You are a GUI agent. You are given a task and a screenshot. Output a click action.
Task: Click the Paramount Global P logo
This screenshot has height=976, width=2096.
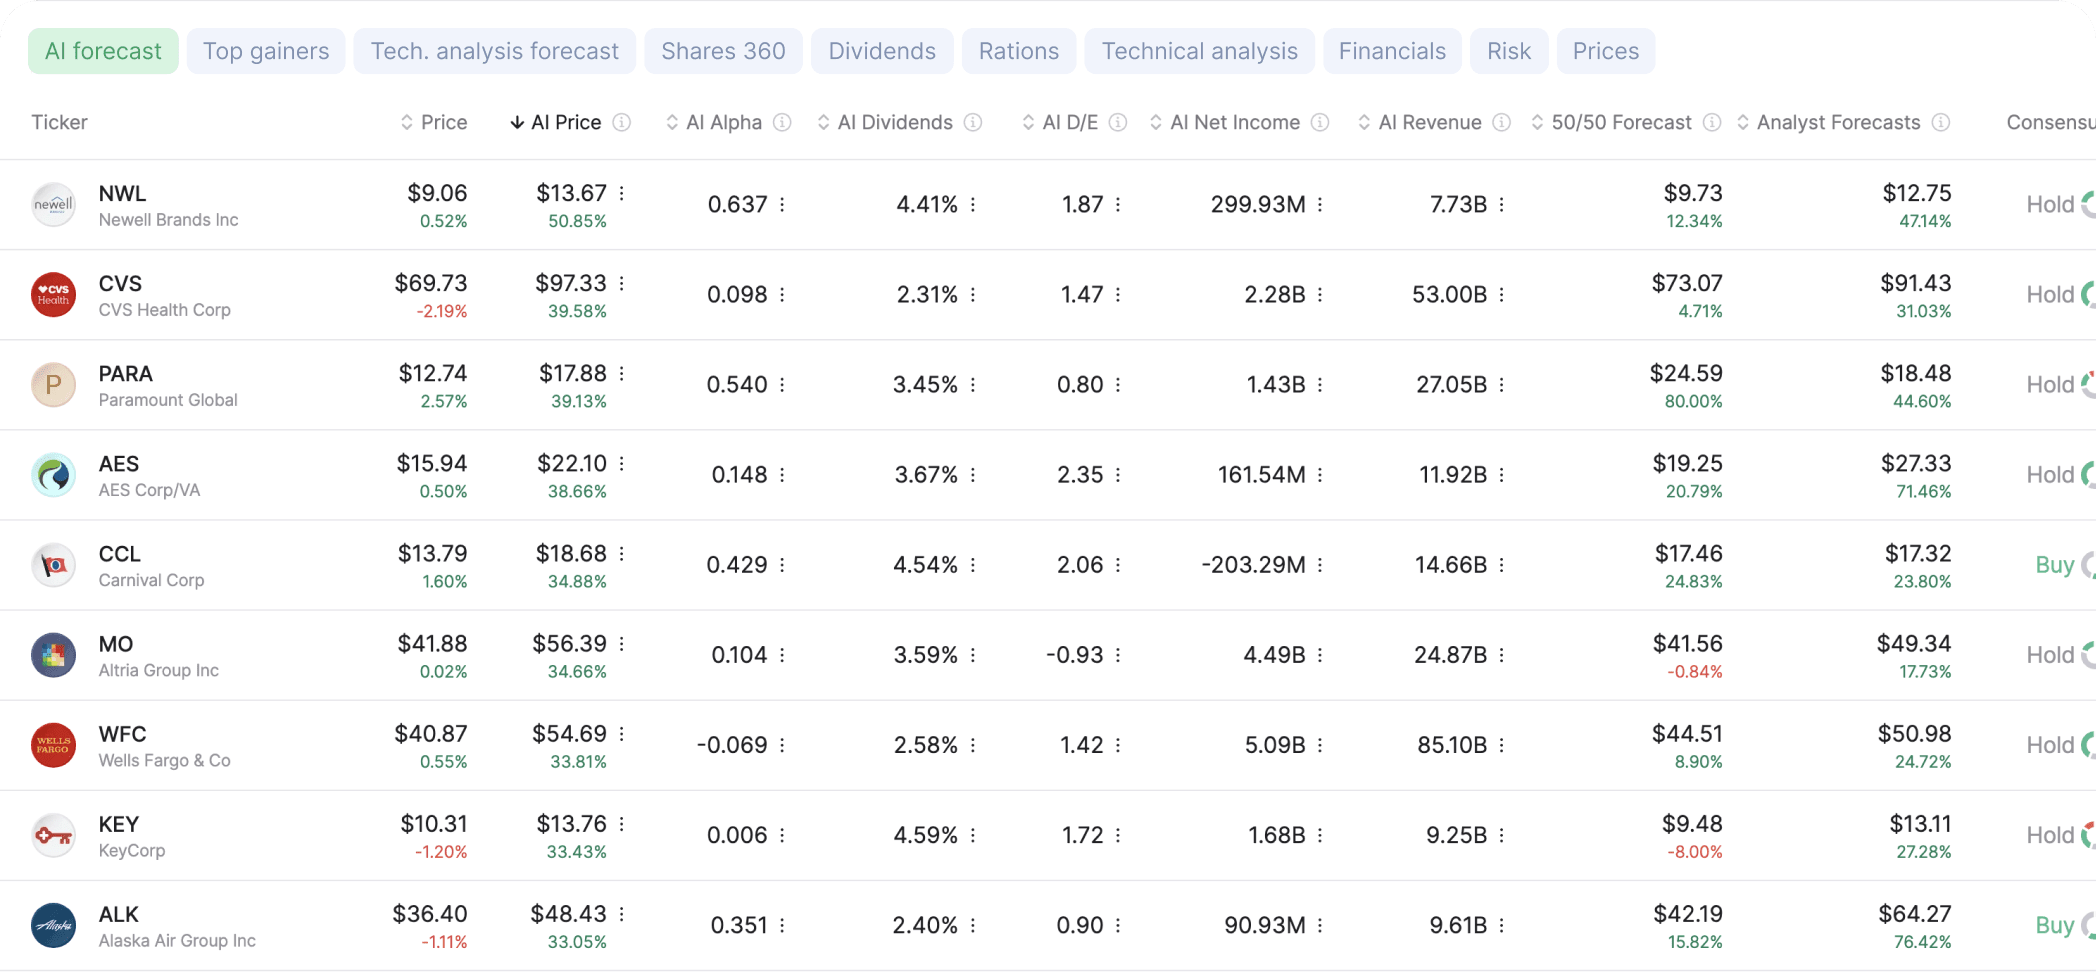coord(54,384)
